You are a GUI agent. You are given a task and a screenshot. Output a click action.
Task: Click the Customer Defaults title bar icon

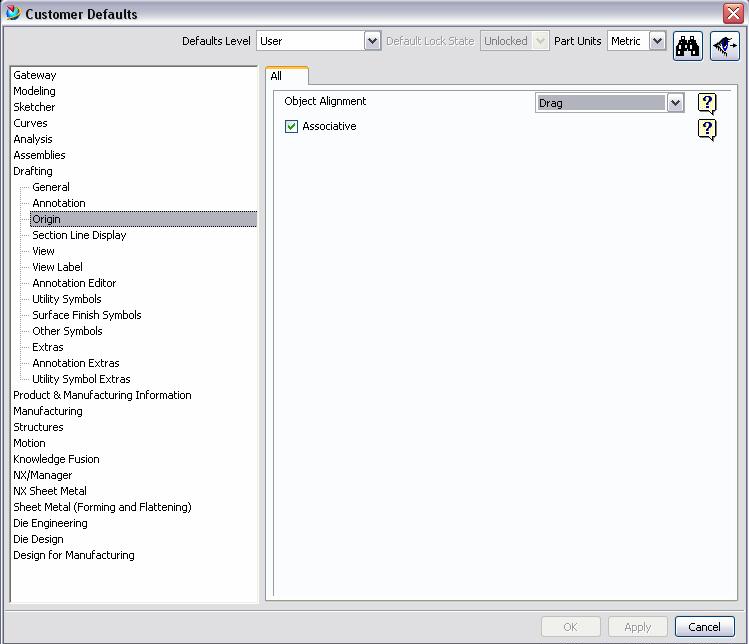coord(13,14)
